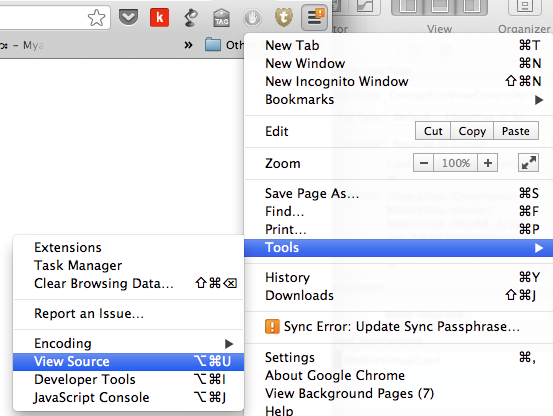The height and width of the screenshot is (416, 553).
Task: Click the bookmark star icon
Action: pyautogui.click(x=96, y=18)
